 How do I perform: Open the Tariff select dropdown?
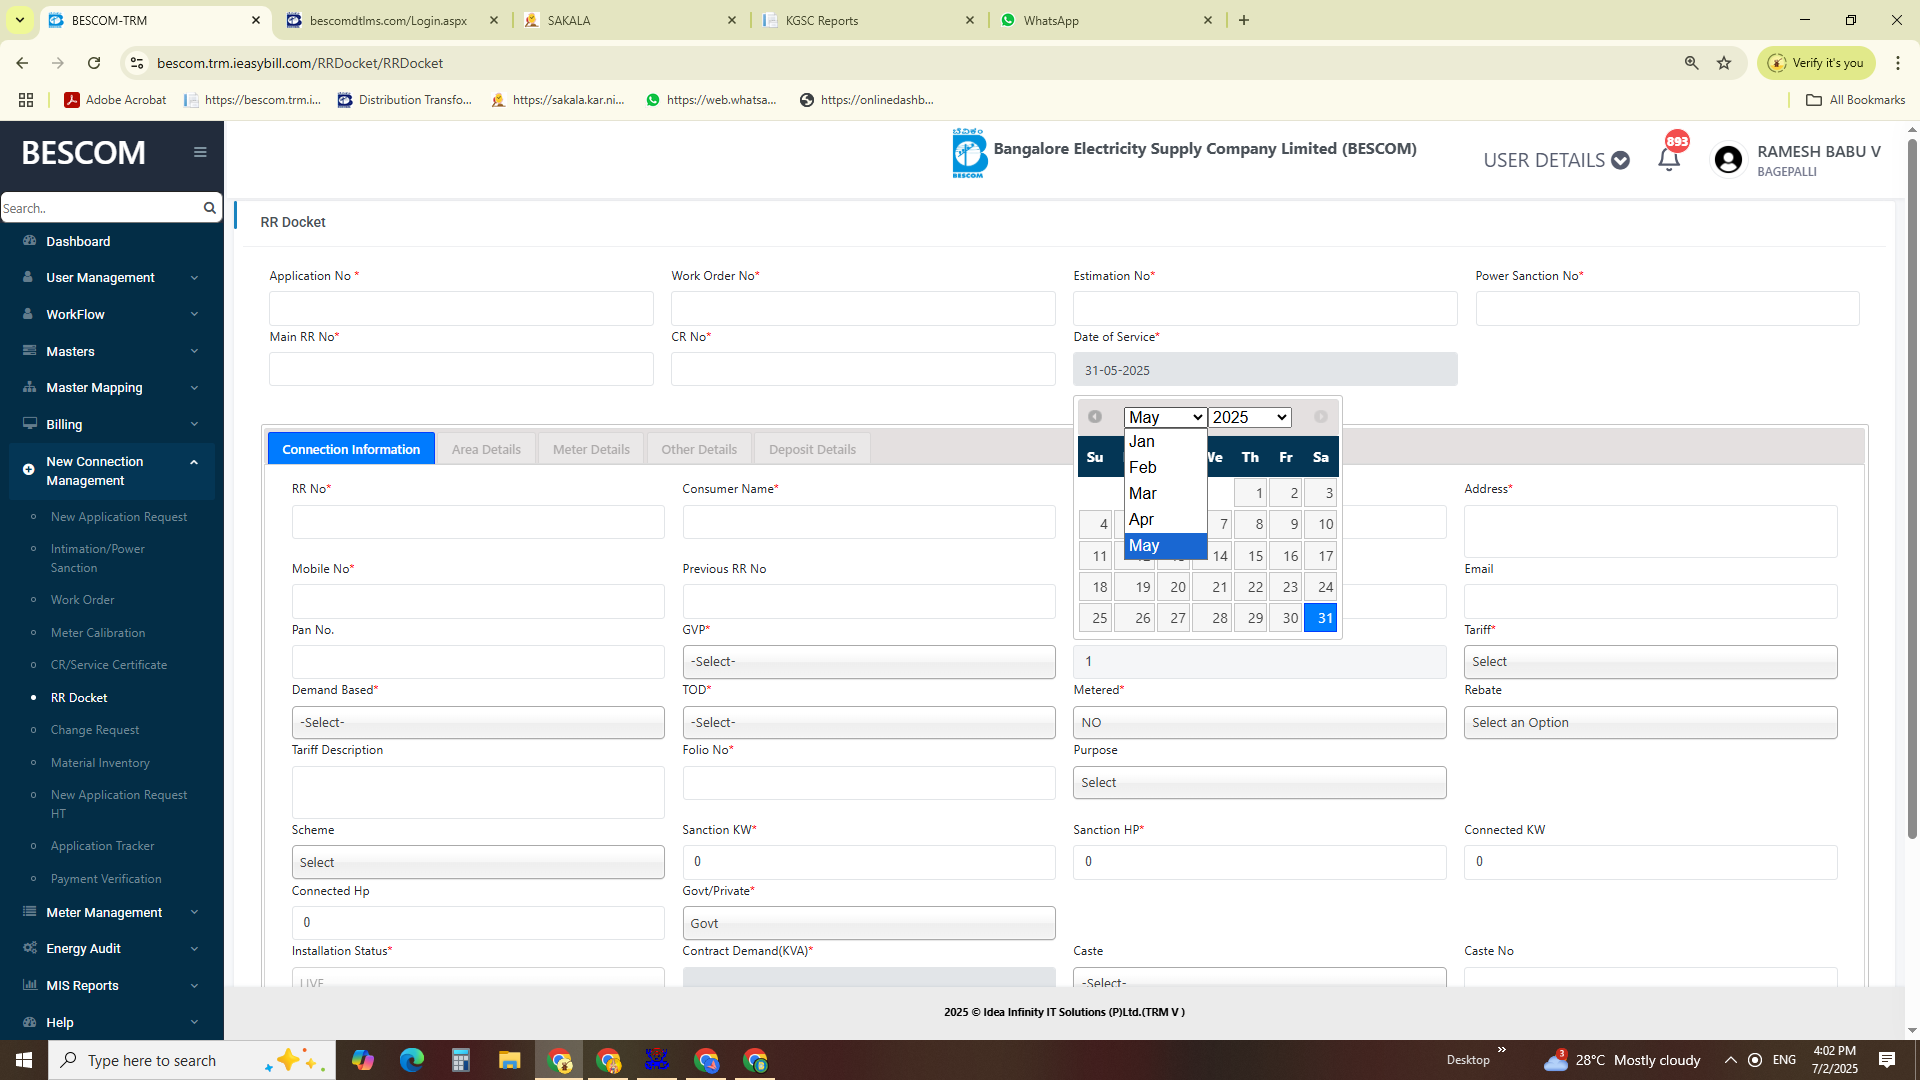point(1651,662)
